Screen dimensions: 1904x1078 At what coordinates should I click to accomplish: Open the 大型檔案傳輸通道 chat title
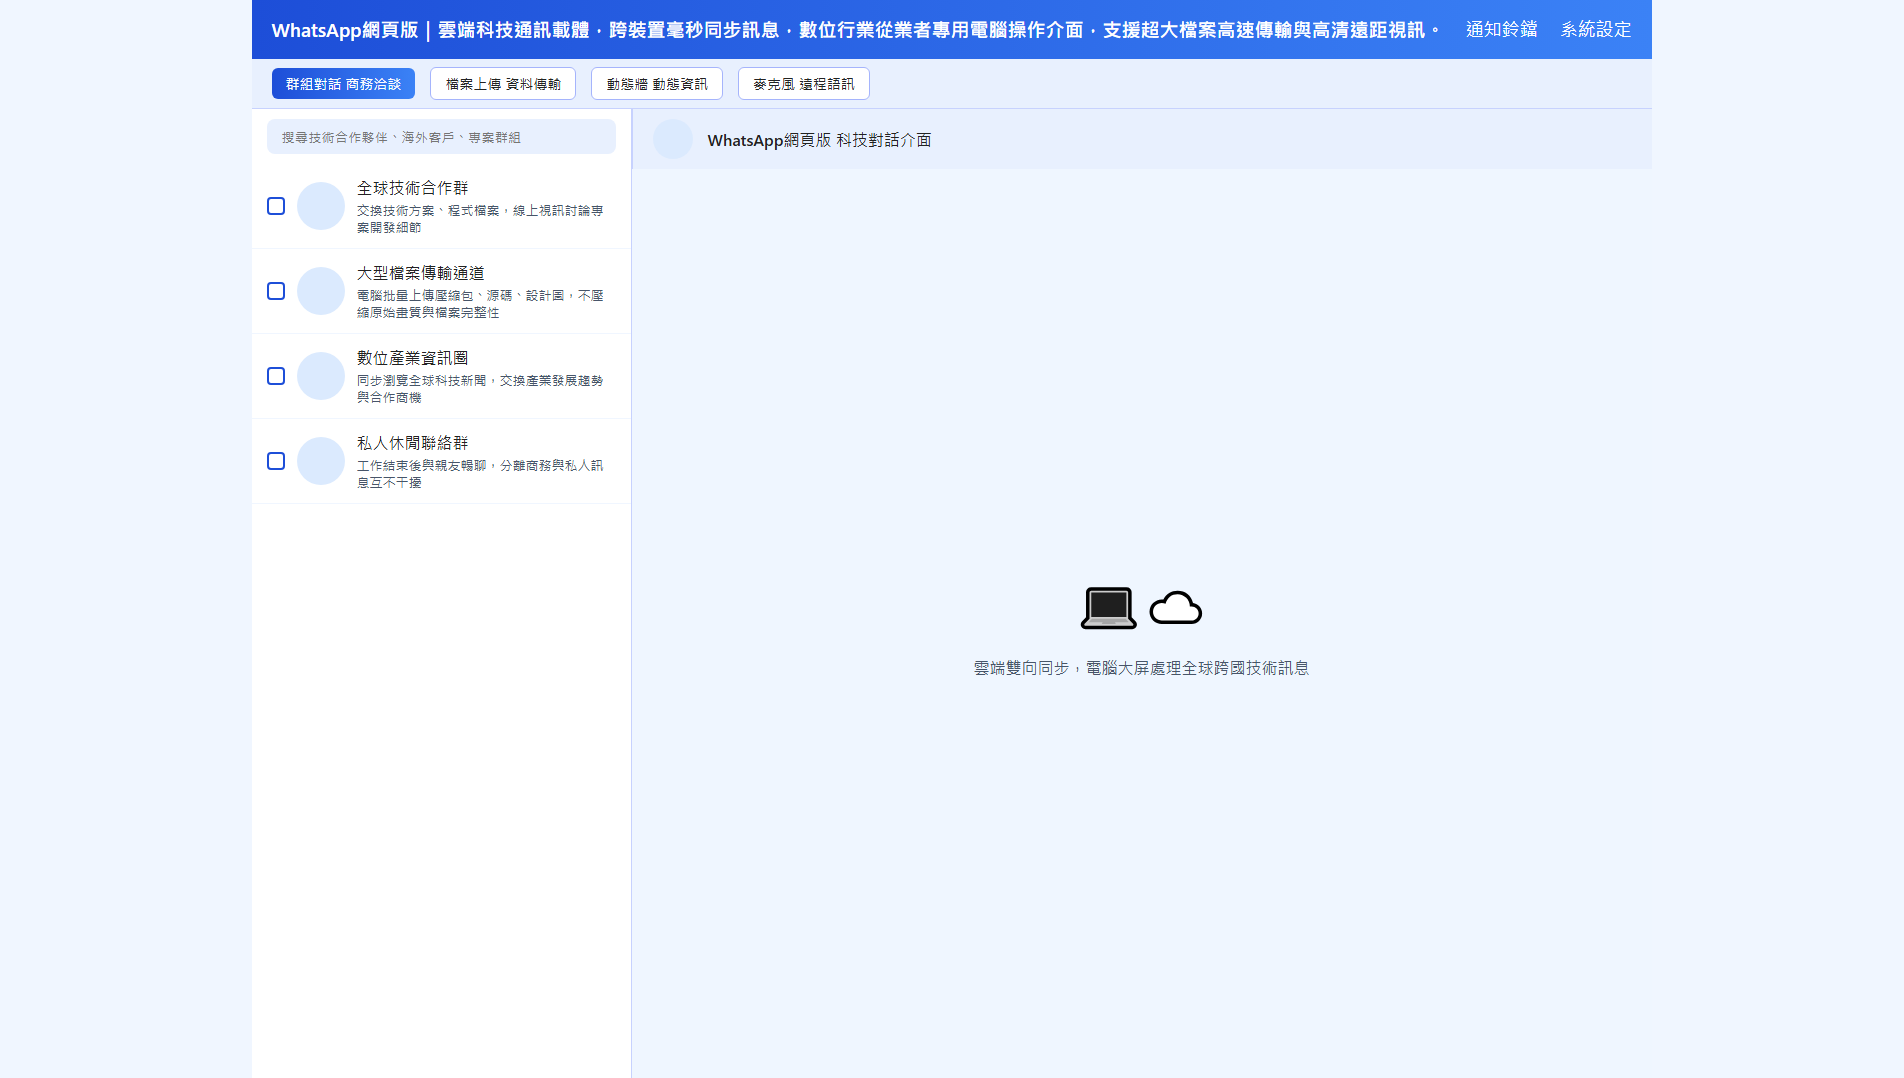click(x=420, y=273)
